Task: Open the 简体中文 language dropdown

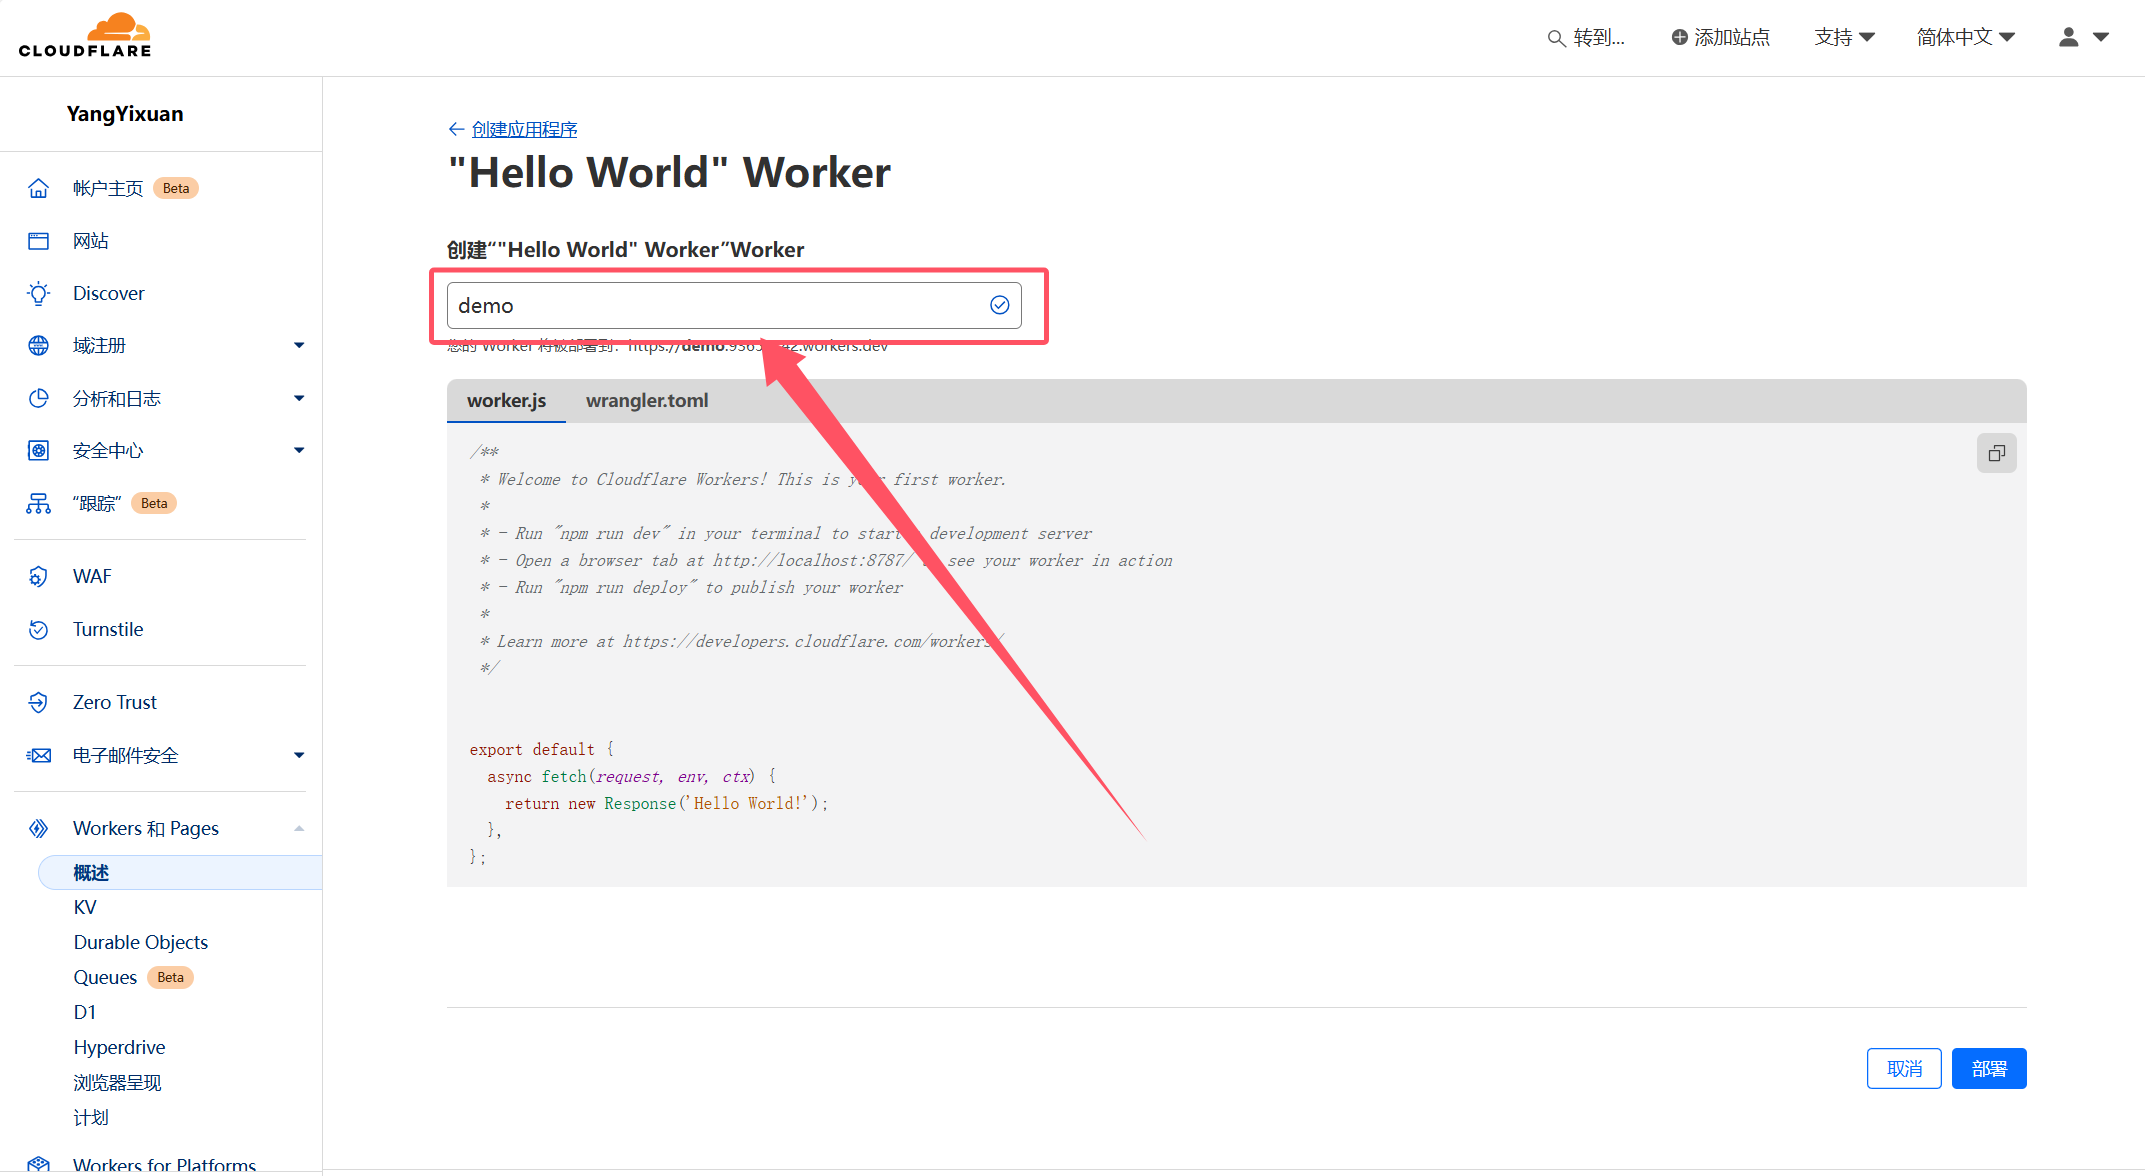Action: point(1965,37)
